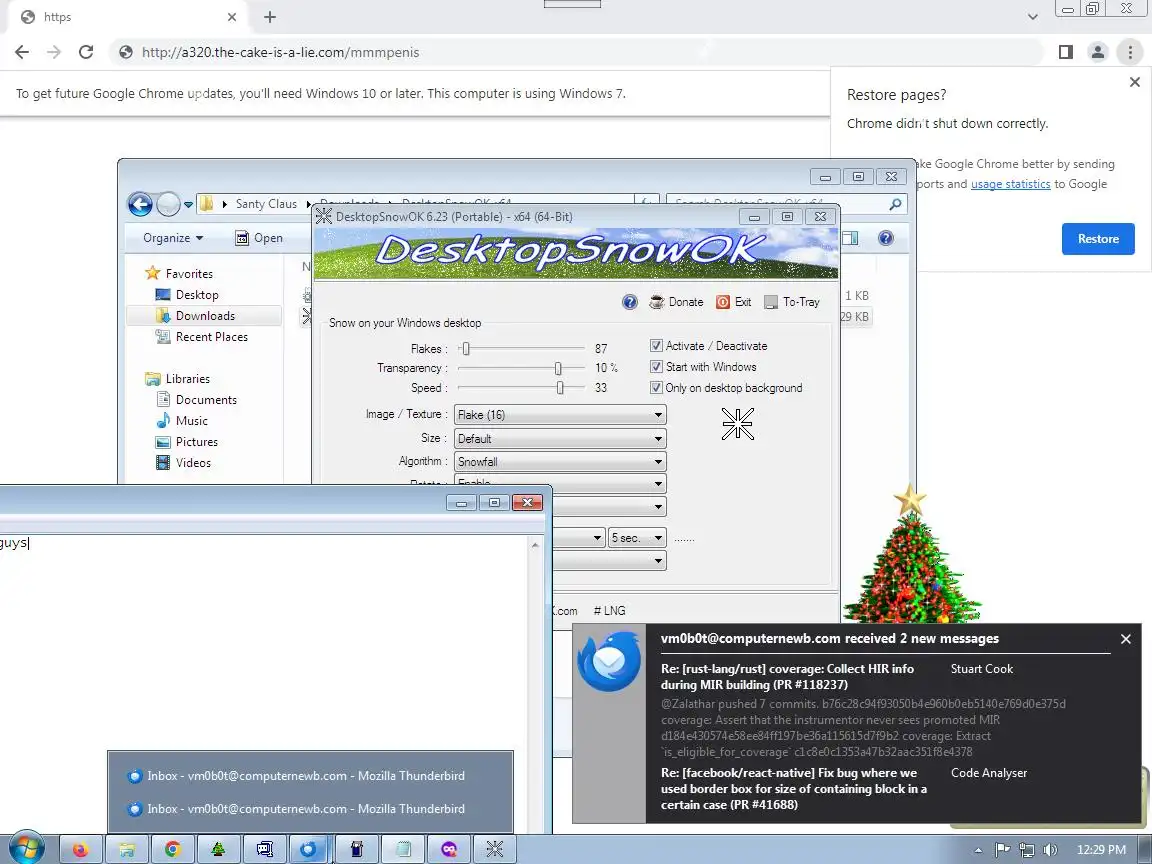Screen dimensions: 1152x864
Task: Open the Size Default dropdown
Action: (x=560, y=439)
